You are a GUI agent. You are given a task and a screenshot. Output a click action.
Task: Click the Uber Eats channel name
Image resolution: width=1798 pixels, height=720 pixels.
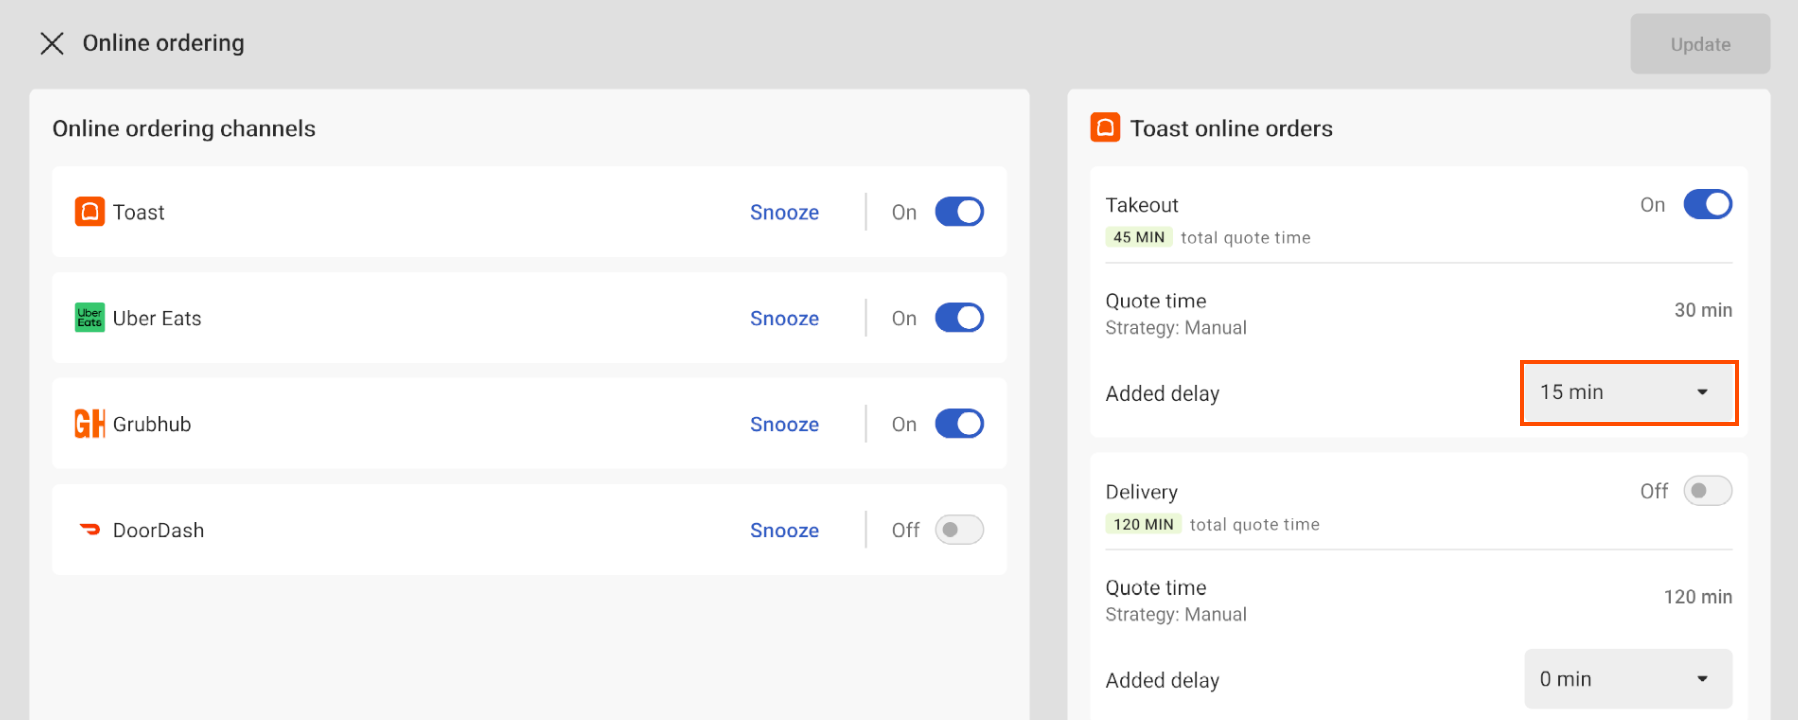(157, 318)
